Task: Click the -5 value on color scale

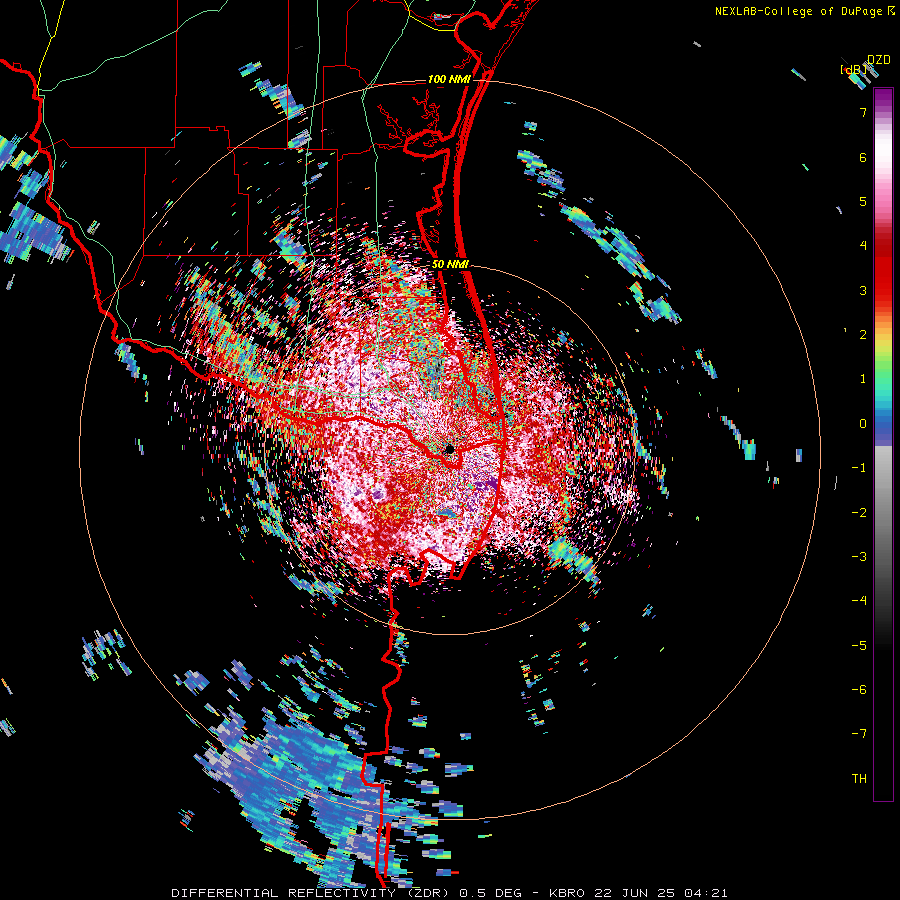Action: (x=859, y=646)
